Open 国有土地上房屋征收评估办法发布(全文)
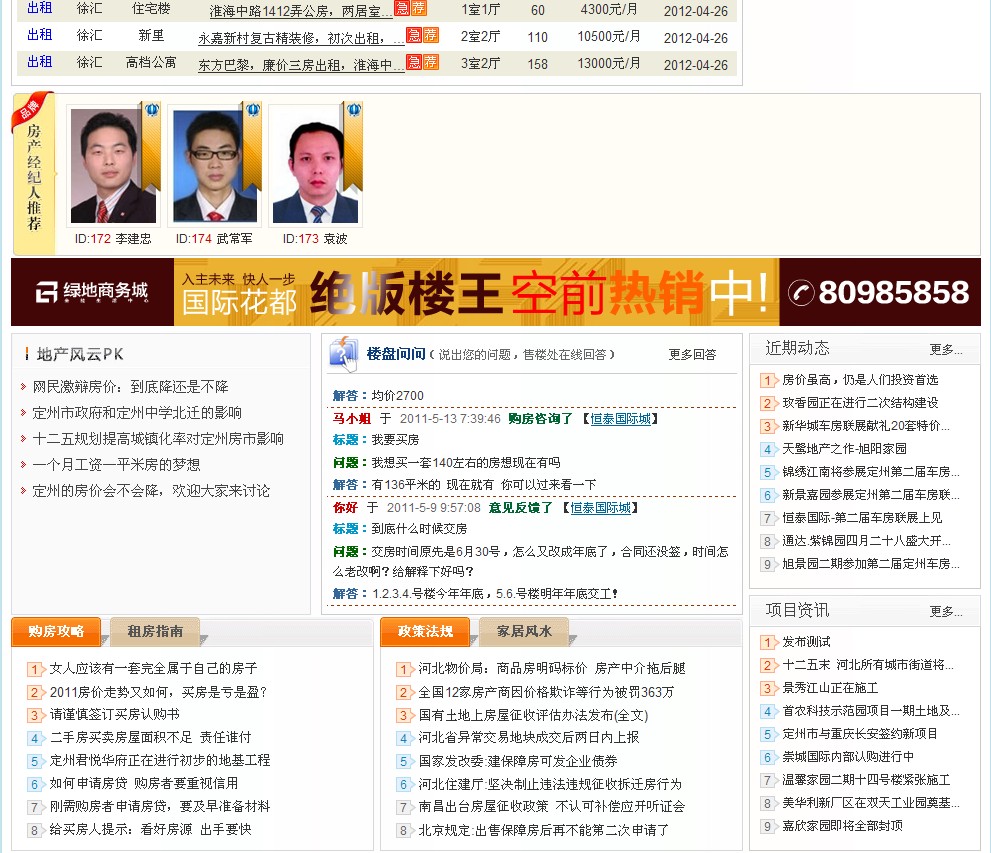This screenshot has width=991, height=853. point(533,715)
